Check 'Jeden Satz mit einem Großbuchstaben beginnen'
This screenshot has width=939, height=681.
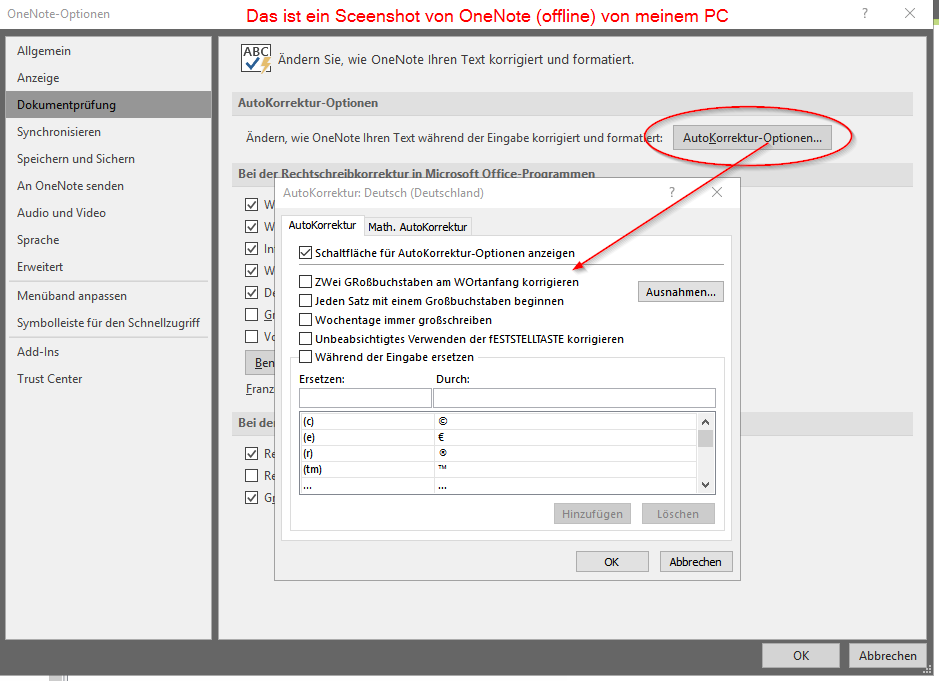click(306, 300)
